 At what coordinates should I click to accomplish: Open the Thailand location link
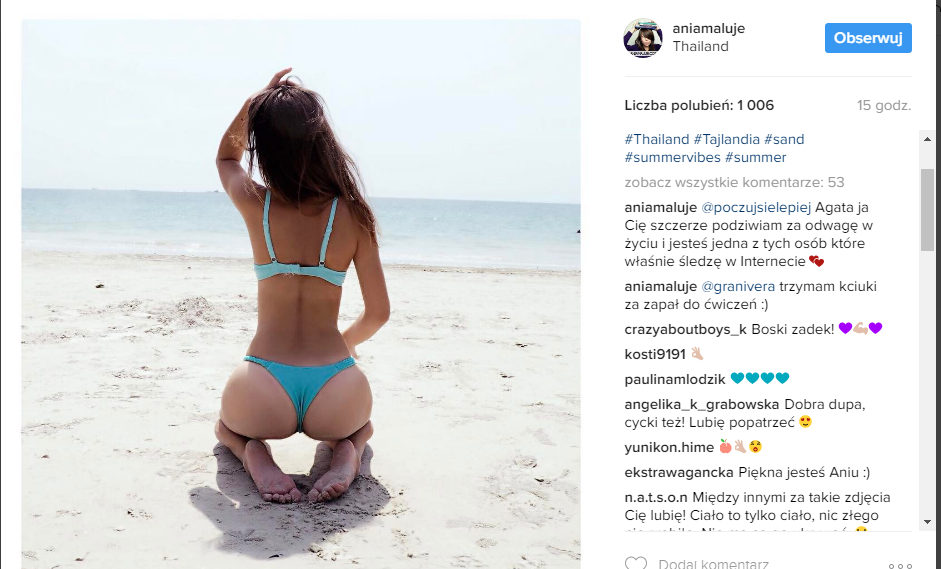point(700,46)
